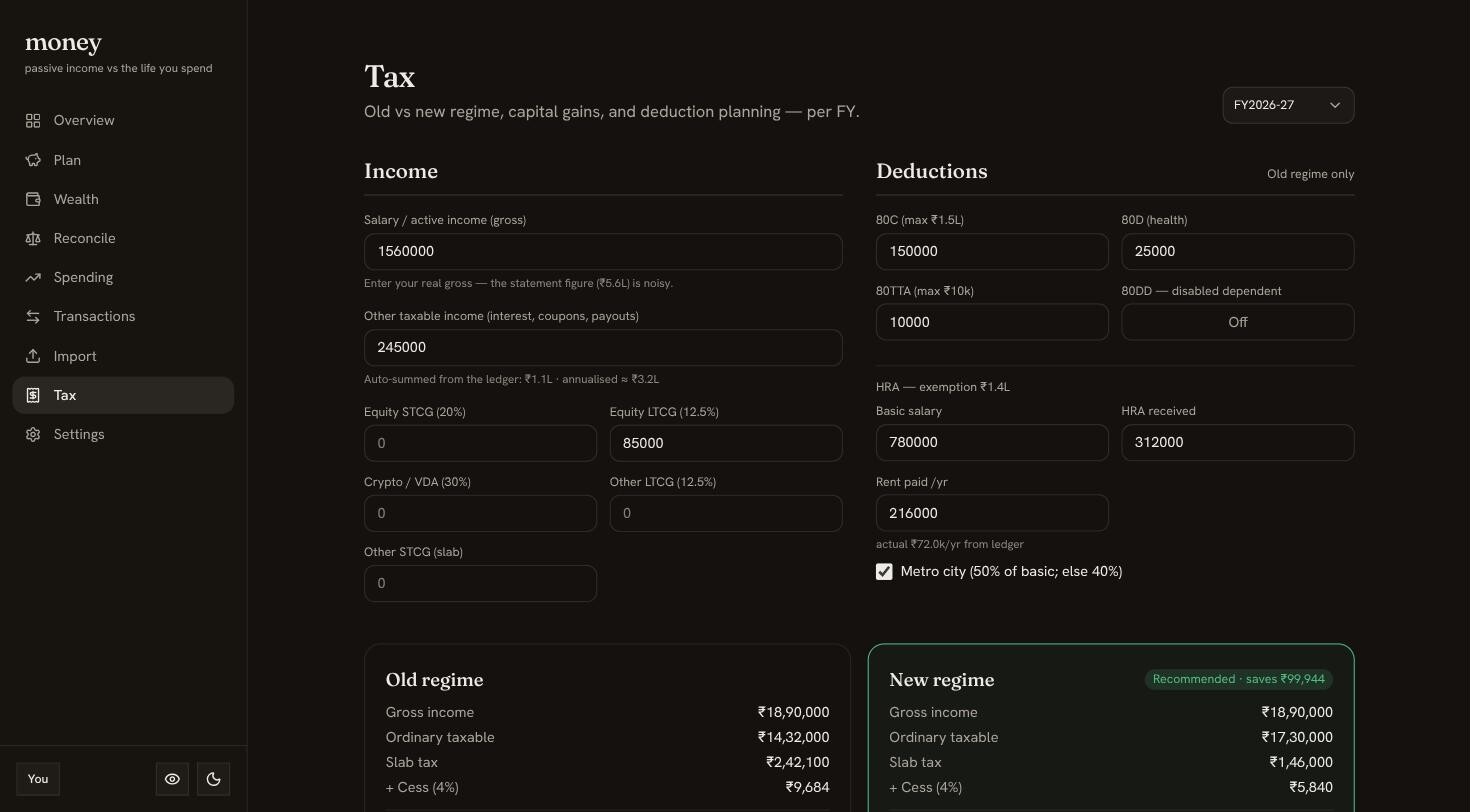Click the Reconcile scales icon
This screenshot has width=1470, height=812.
click(33, 238)
